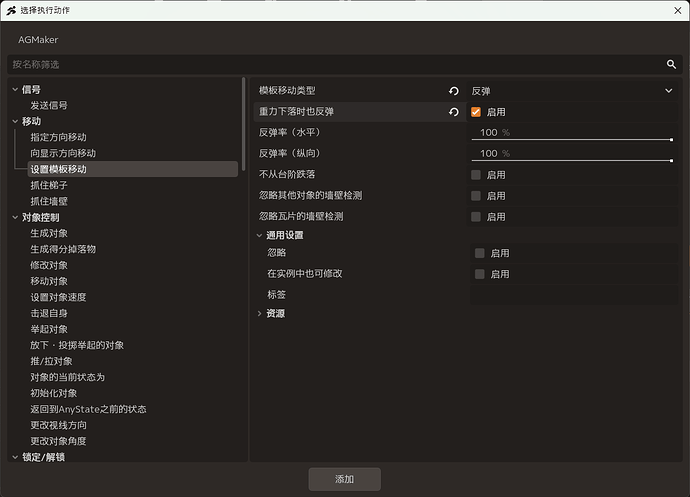The image size is (690, 497).
Task: Select 推/拉对象 action
Action: [x=51, y=361]
